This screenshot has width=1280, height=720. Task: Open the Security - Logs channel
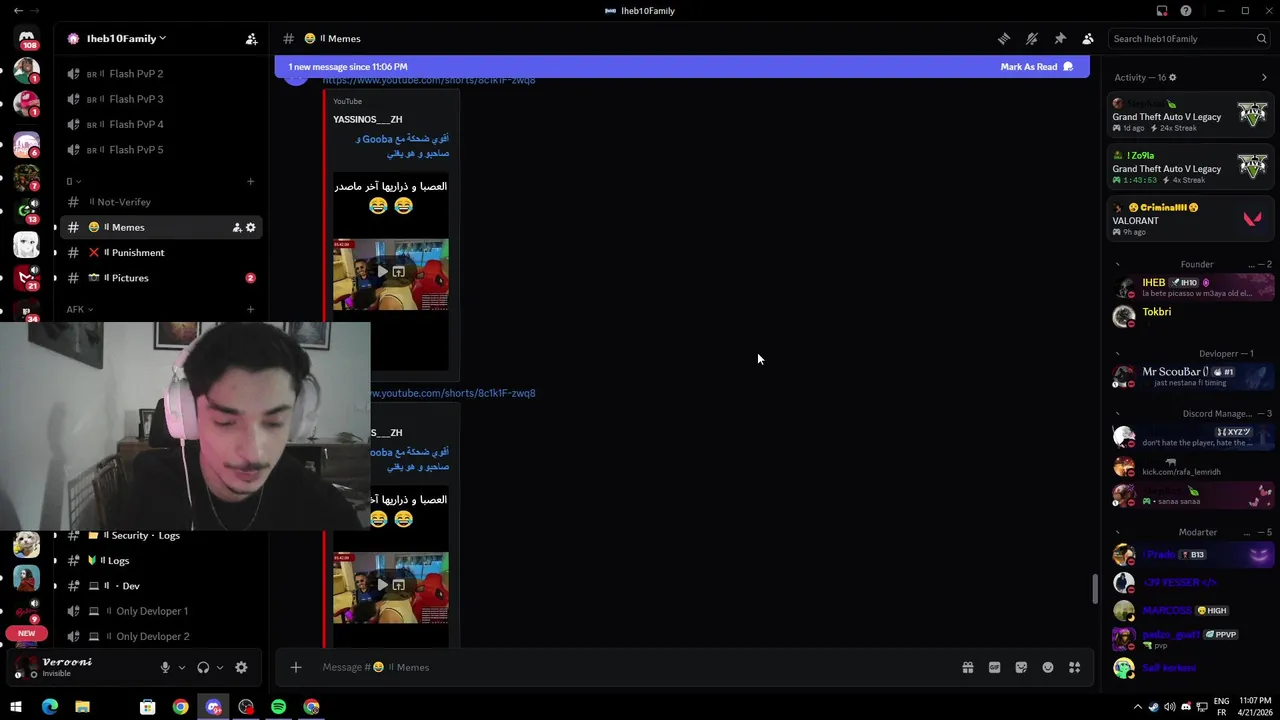tap(160, 536)
